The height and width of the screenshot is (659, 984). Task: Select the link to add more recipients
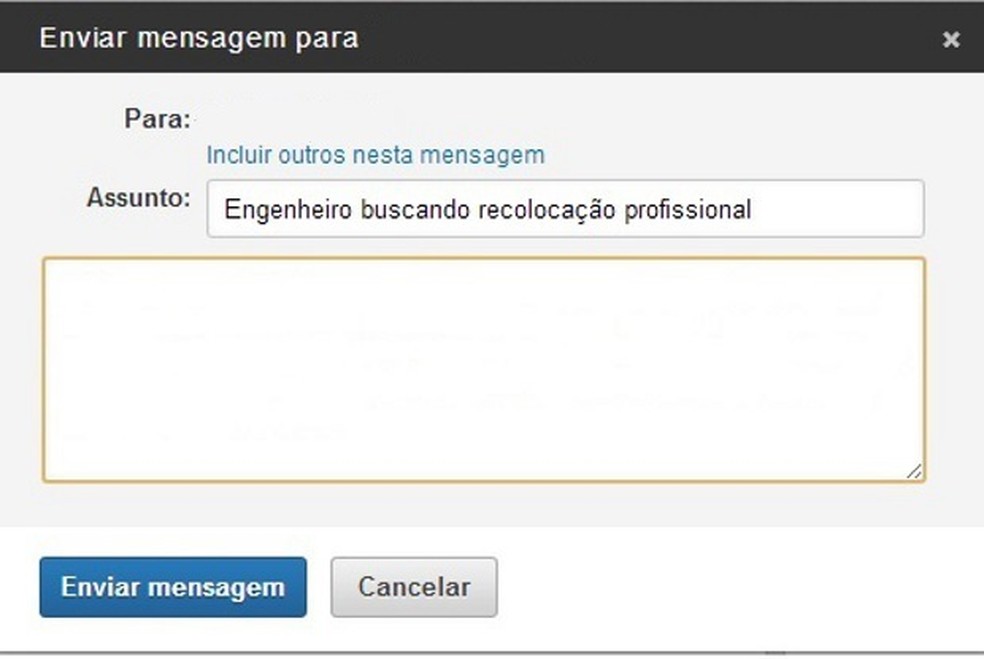tap(375, 154)
